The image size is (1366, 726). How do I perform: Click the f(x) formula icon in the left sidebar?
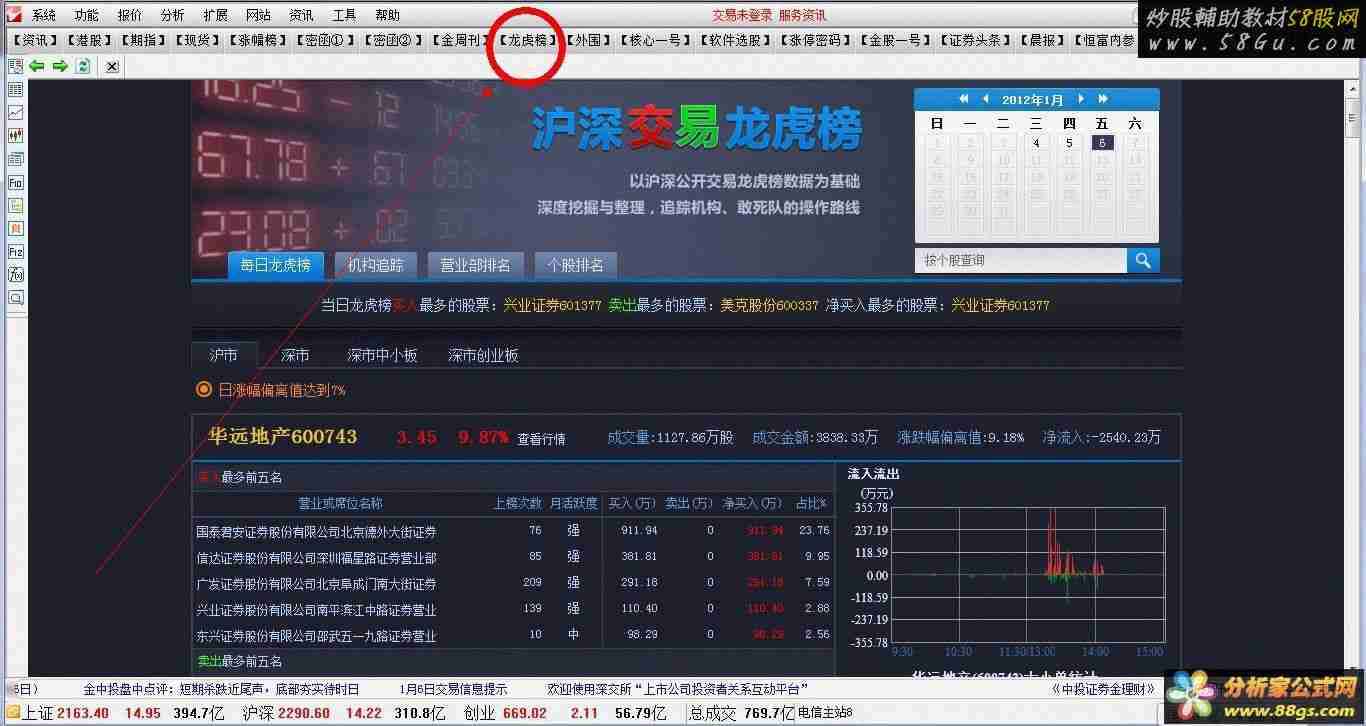pyautogui.click(x=16, y=275)
